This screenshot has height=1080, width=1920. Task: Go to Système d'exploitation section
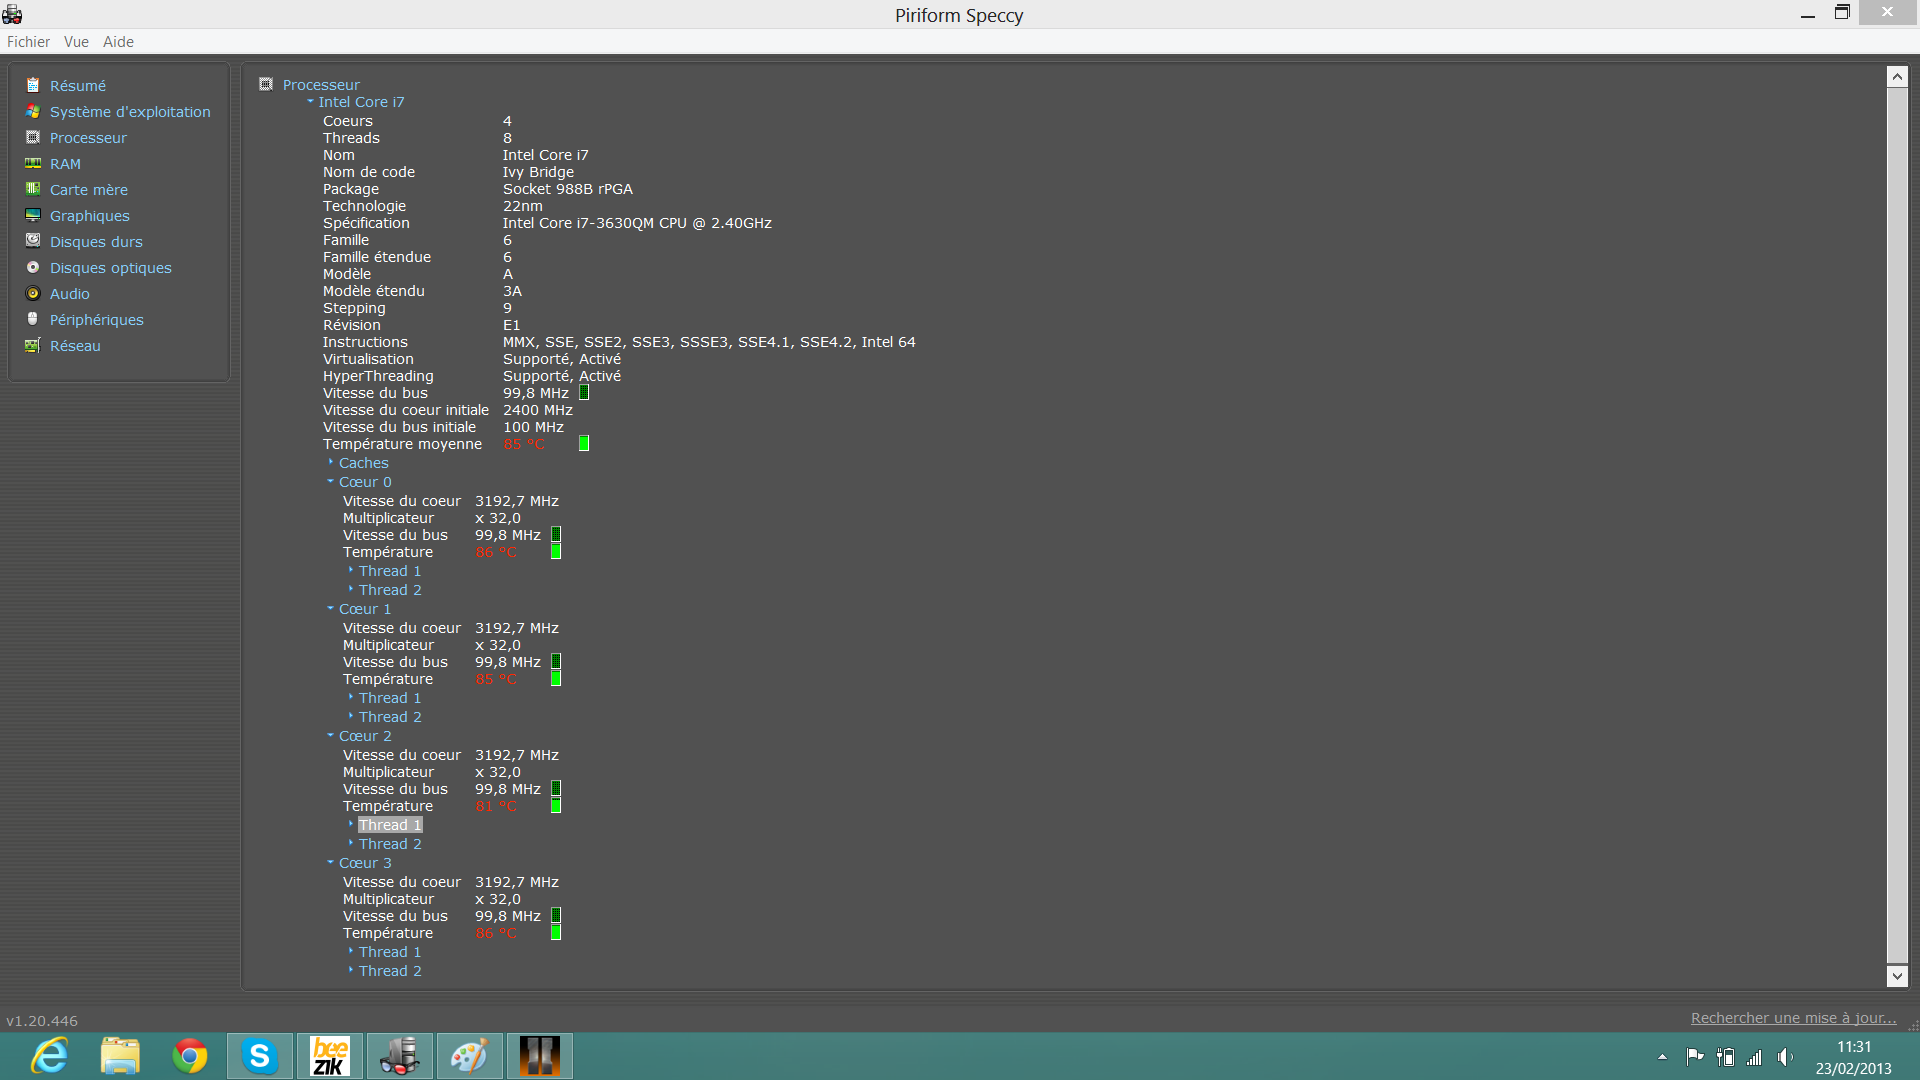point(130,112)
